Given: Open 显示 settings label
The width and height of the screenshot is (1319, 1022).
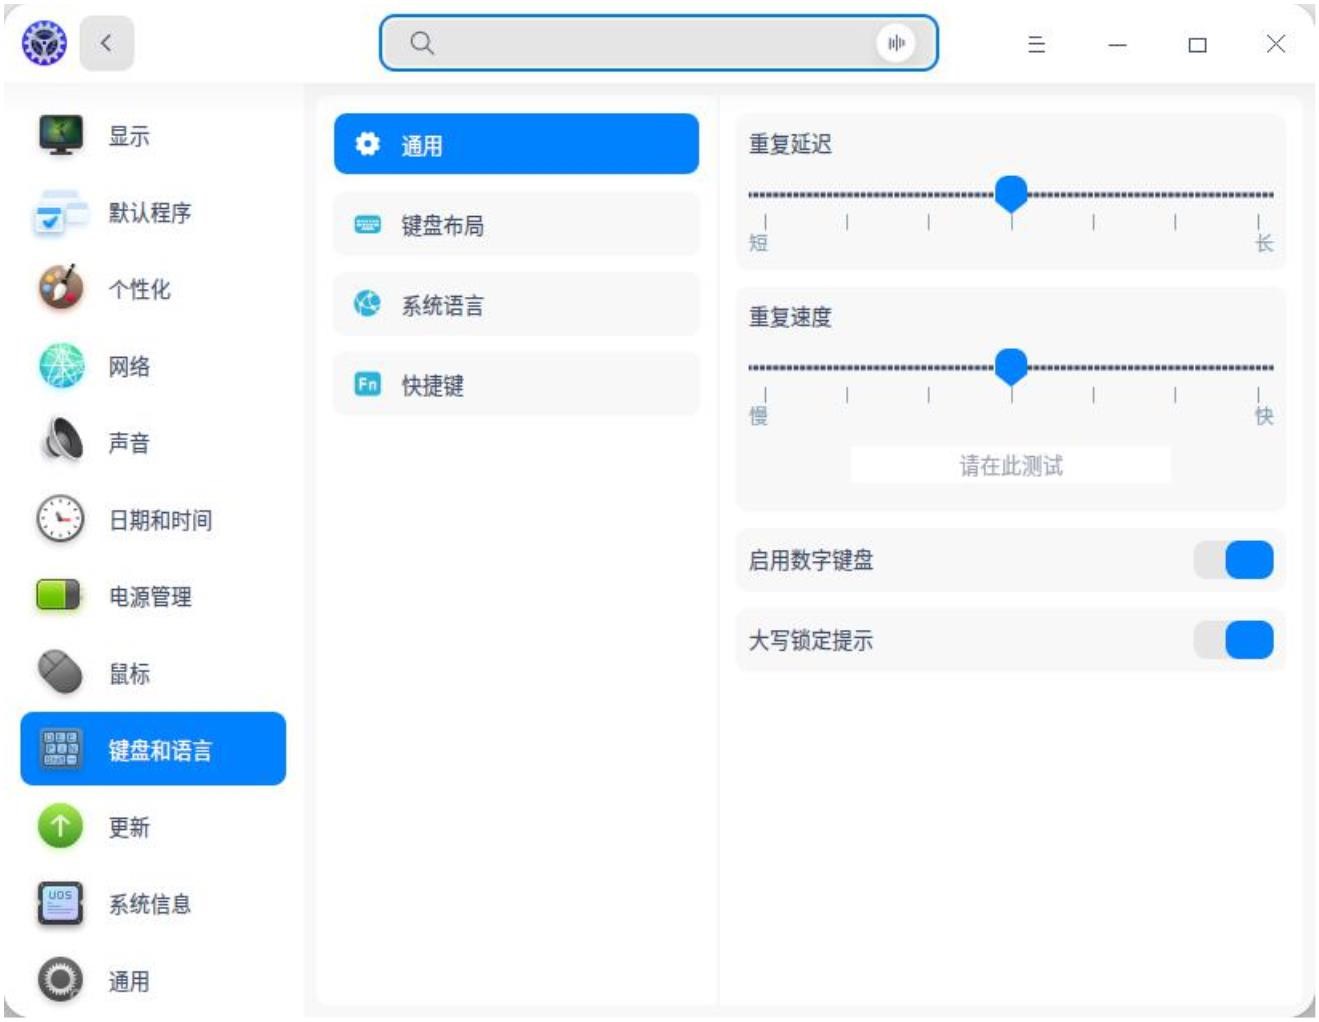Looking at the screenshot, I should (x=129, y=136).
